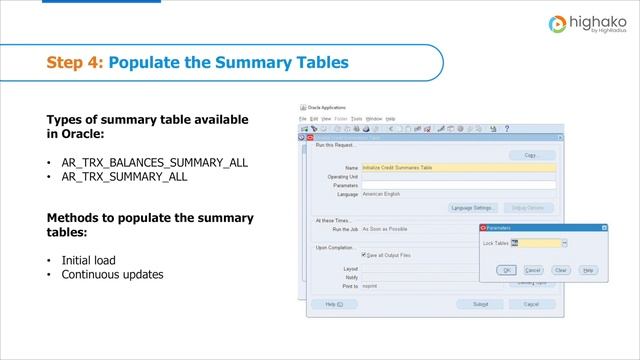The height and width of the screenshot is (360, 640).
Task: Click Clear in the Parameters dialog
Action: point(561,270)
